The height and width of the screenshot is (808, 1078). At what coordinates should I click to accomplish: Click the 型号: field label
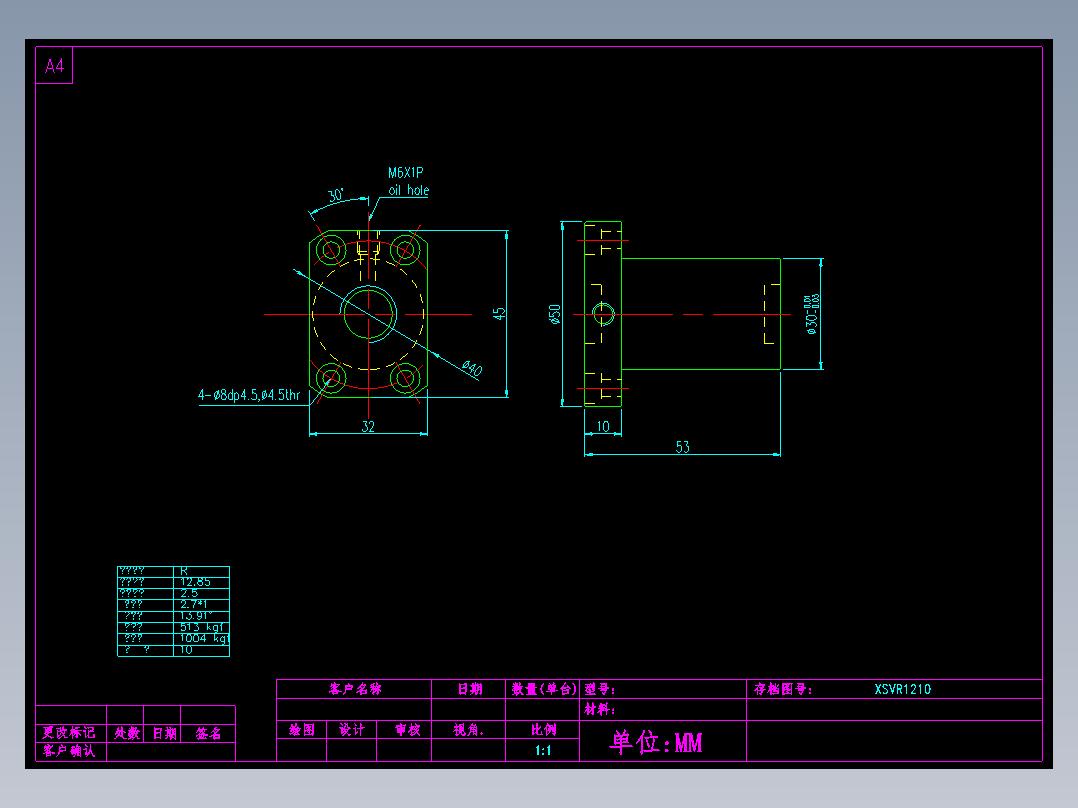[x=600, y=689]
